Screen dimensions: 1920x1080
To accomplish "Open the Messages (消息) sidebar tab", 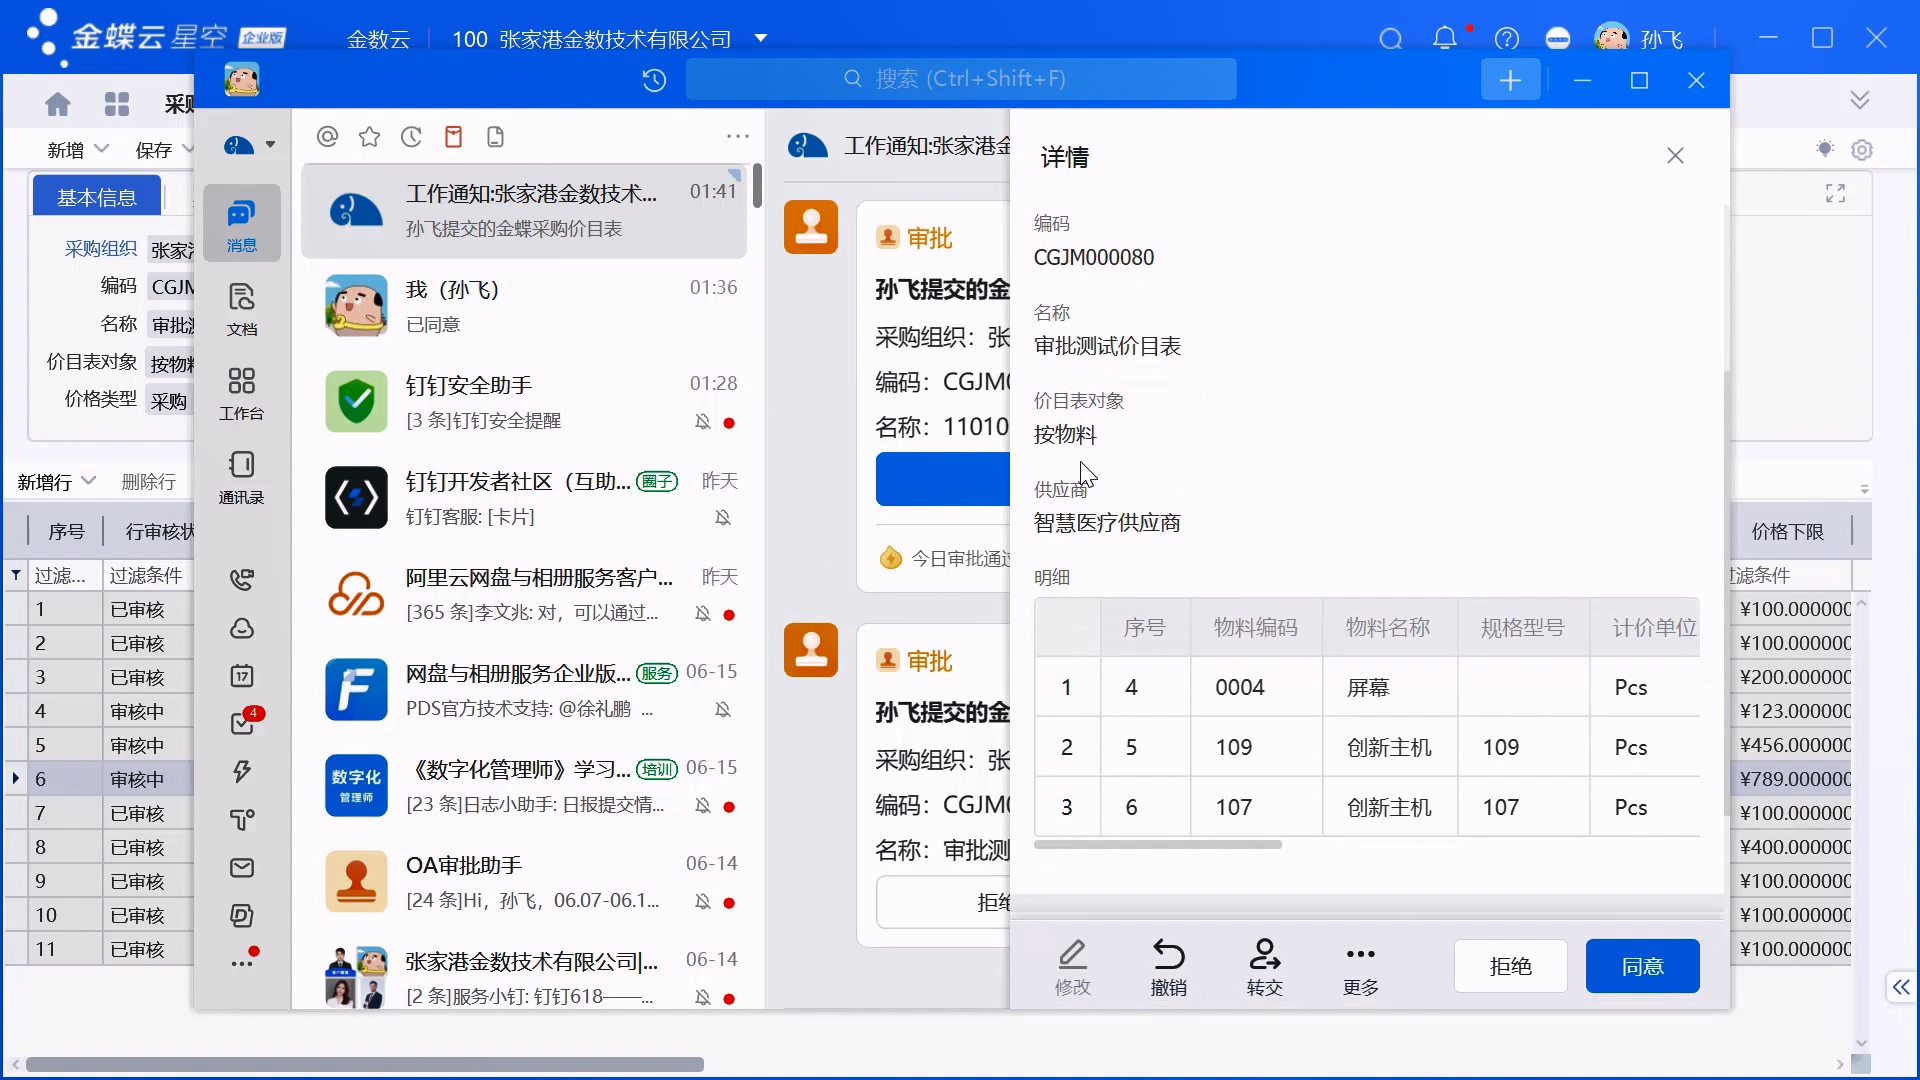I will pyautogui.click(x=241, y=224).
